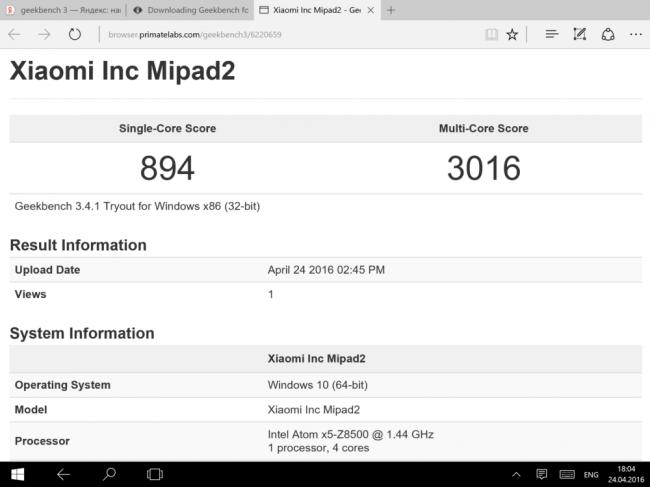The height and width of the screenshot is (487, 650).
Task: Open the taskbar search magnifier
Action: coord(109,474)
